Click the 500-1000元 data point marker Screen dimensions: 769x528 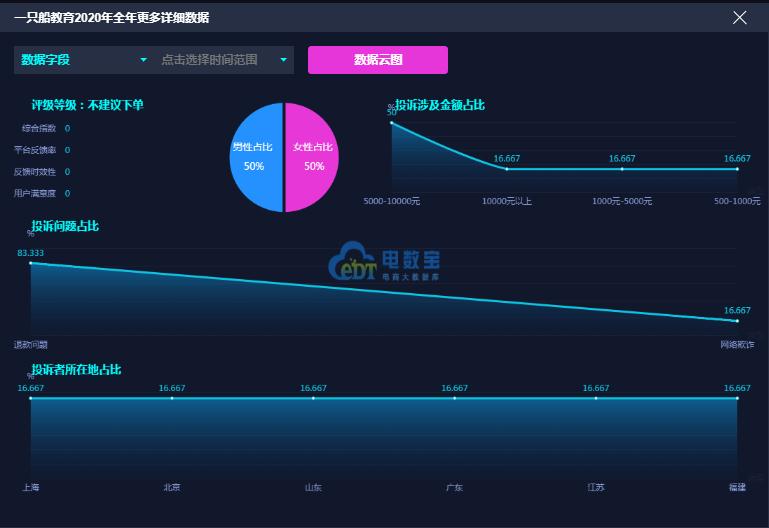point(737,169)
